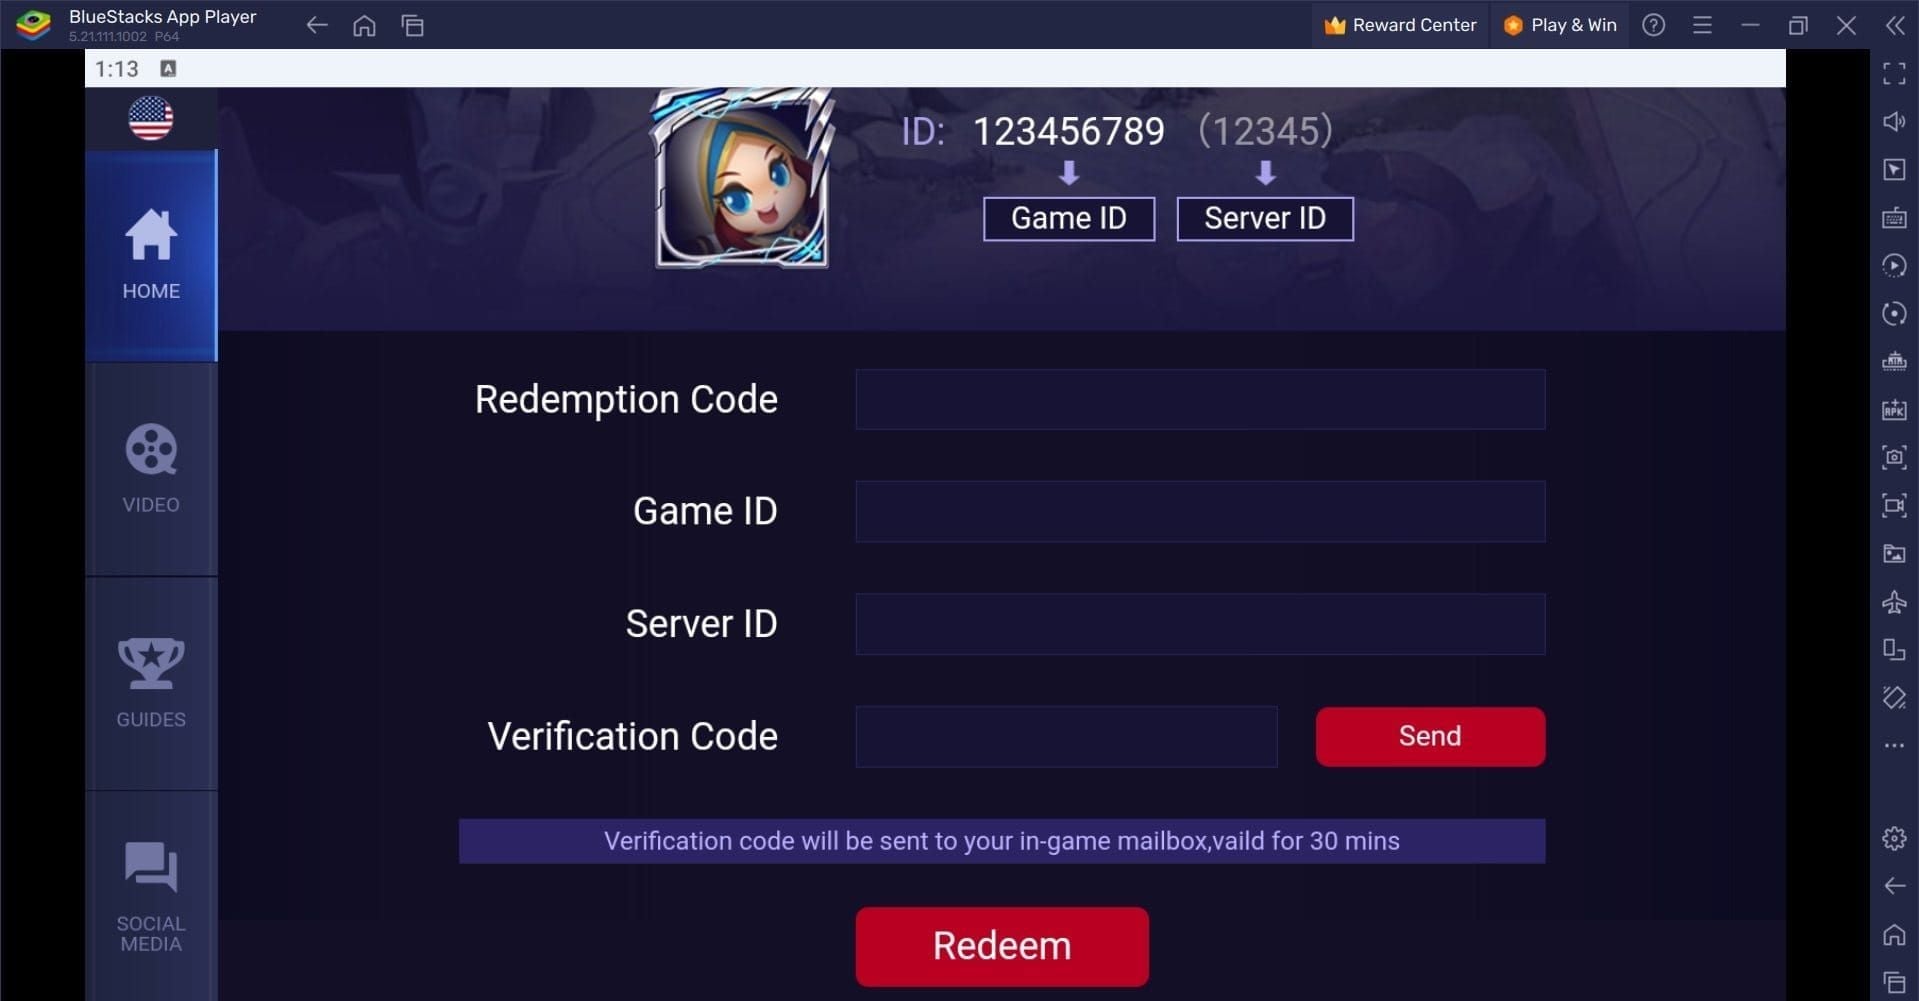Viewport: 1919px width, 1001px height.
Task: Open the help question mark menu
Action: [x=1652, y=25]
